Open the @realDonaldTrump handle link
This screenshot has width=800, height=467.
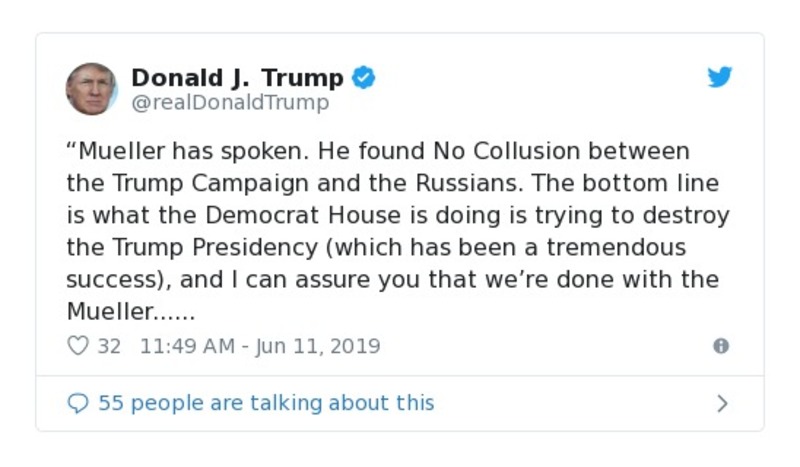pyautogui.click(x=230, y=103)
